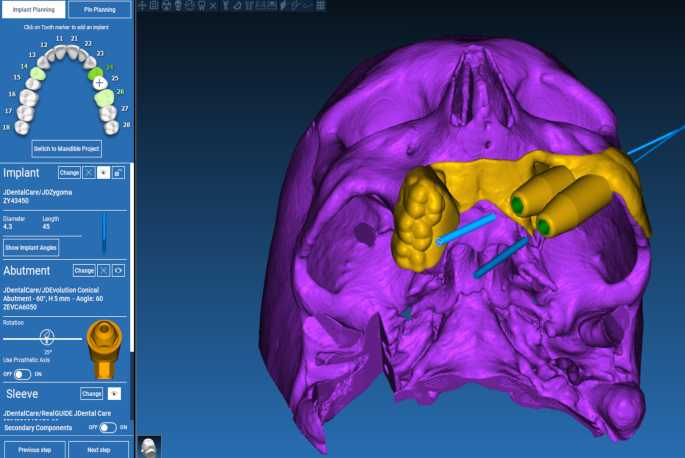Select green tooth 24 on the arch

tap(95, 73)
